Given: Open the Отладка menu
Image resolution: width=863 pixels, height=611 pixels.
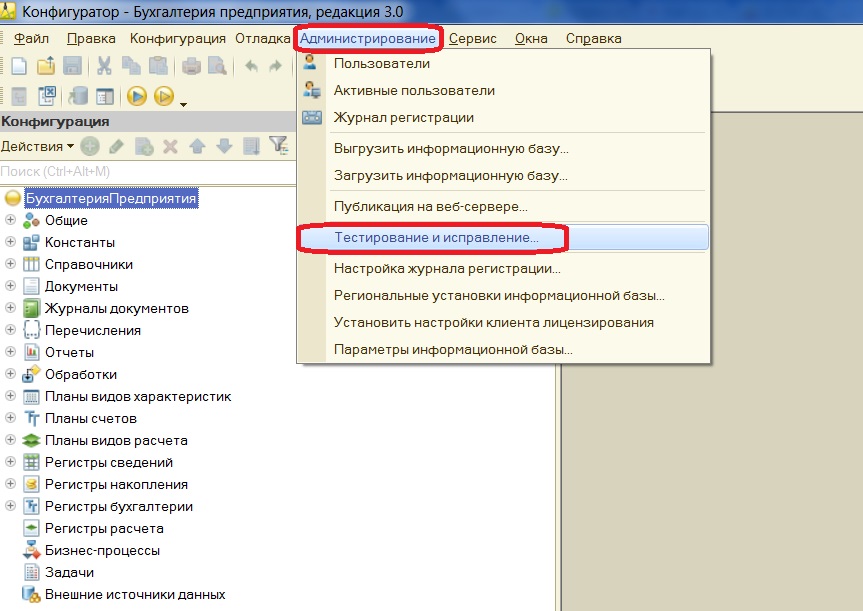Looking at the screenshot, I should click(x=263, y=39).
